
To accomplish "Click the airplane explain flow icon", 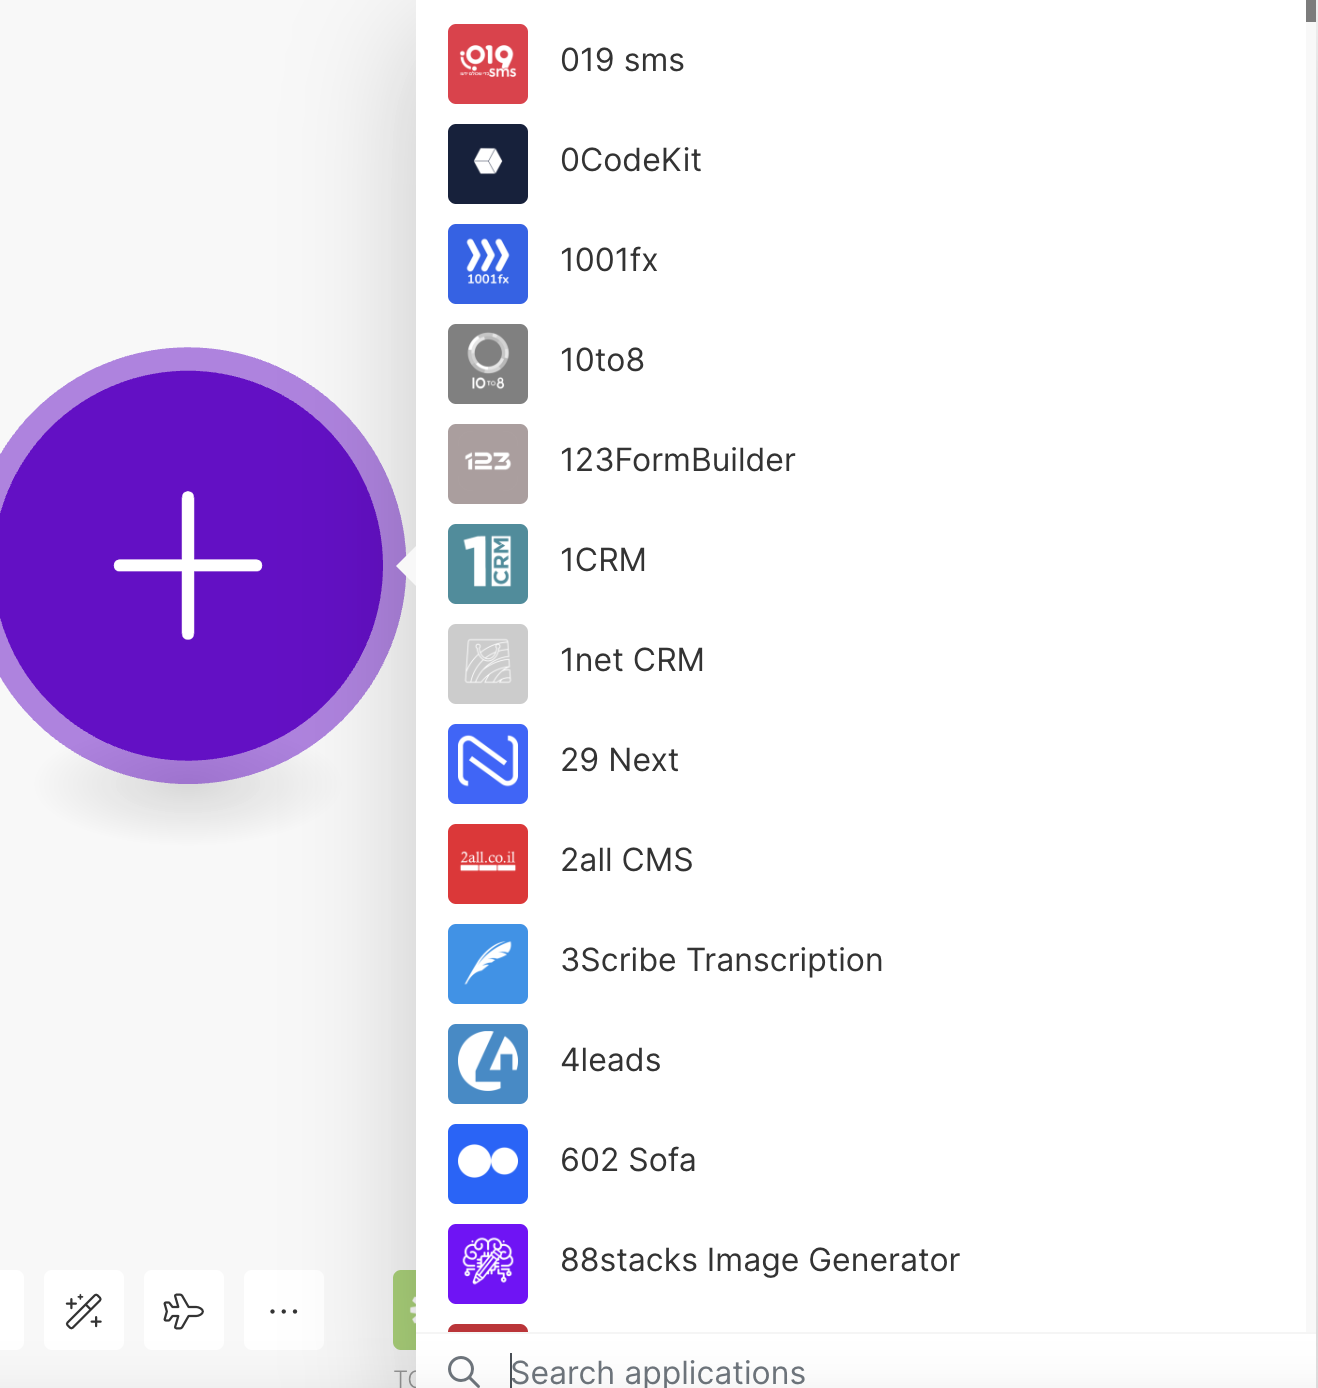I will click(x=184, y=1310).
